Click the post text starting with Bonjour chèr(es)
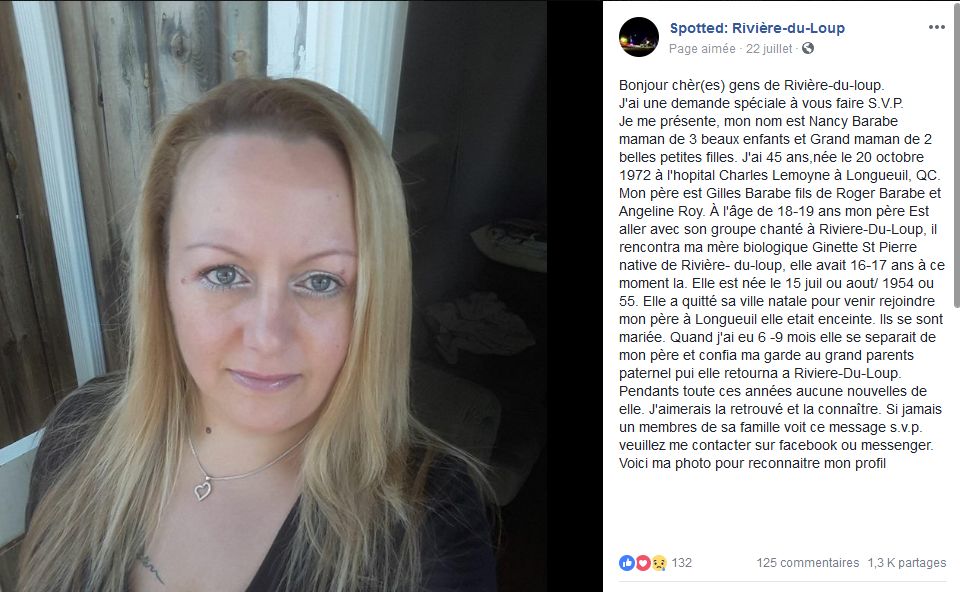This screenshot has width=960, height=592. tap(782, 274)
